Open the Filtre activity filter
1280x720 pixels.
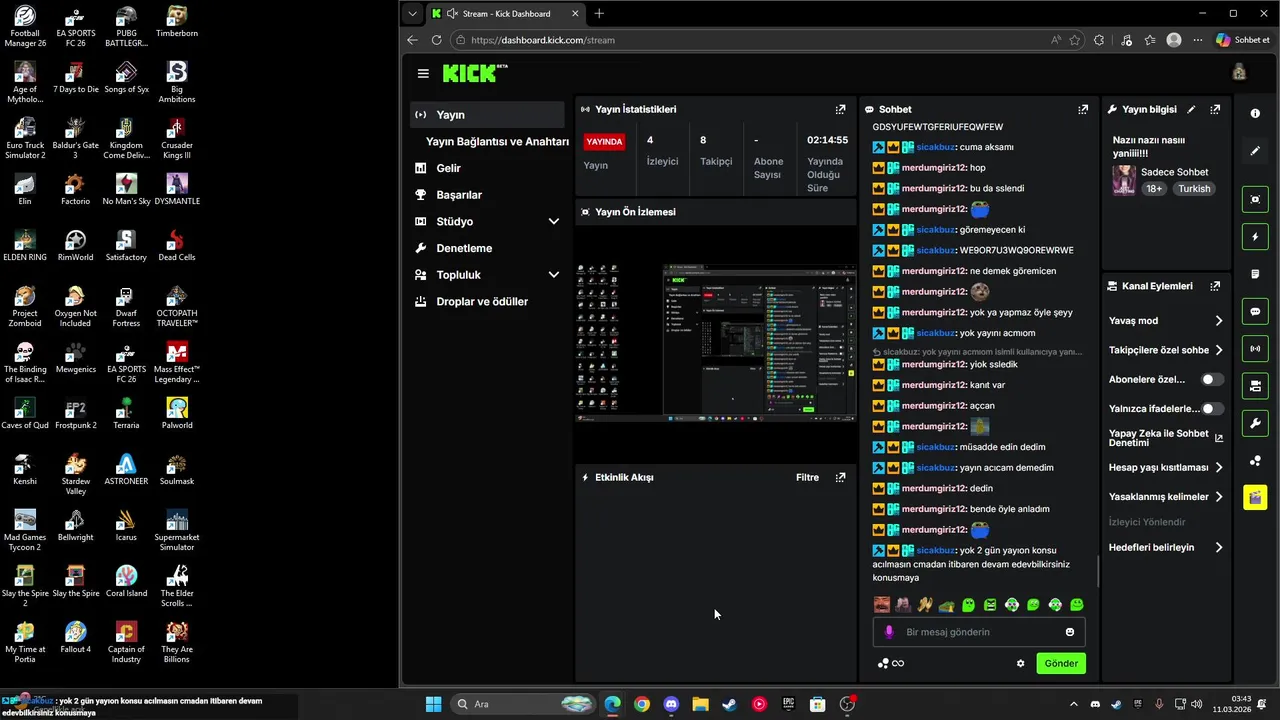[807, 477]
